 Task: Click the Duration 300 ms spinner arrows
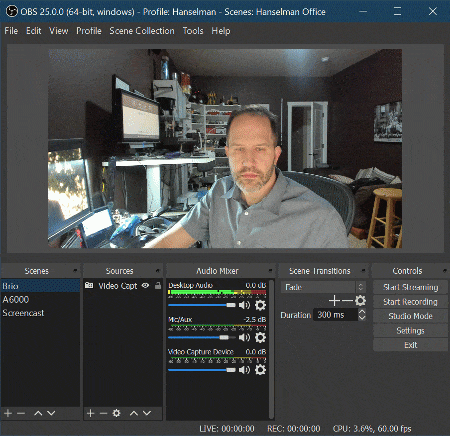tap(362, 315)
